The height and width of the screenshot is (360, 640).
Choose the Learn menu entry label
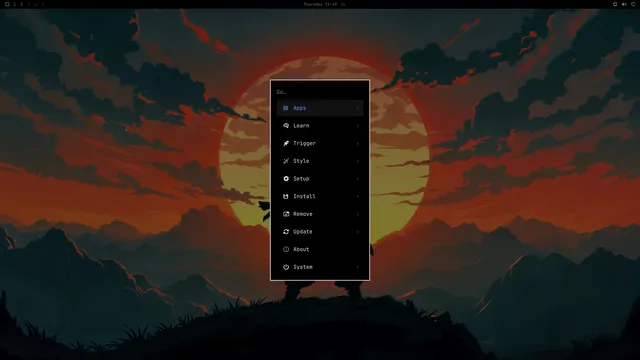pyautogui.click(x=301, y=126)
